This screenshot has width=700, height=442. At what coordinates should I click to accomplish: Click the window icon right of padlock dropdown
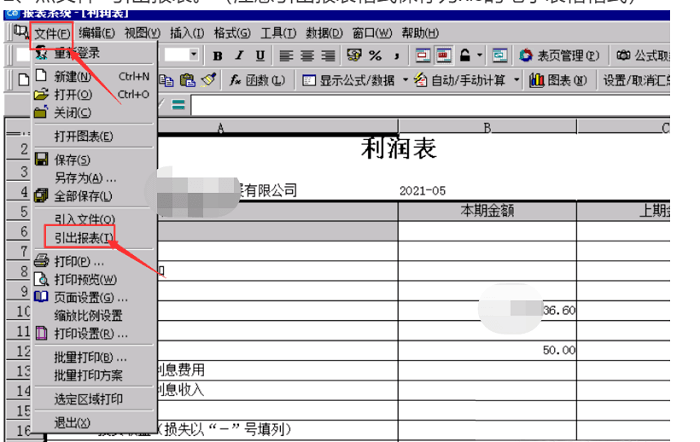[x=500, y=55]
